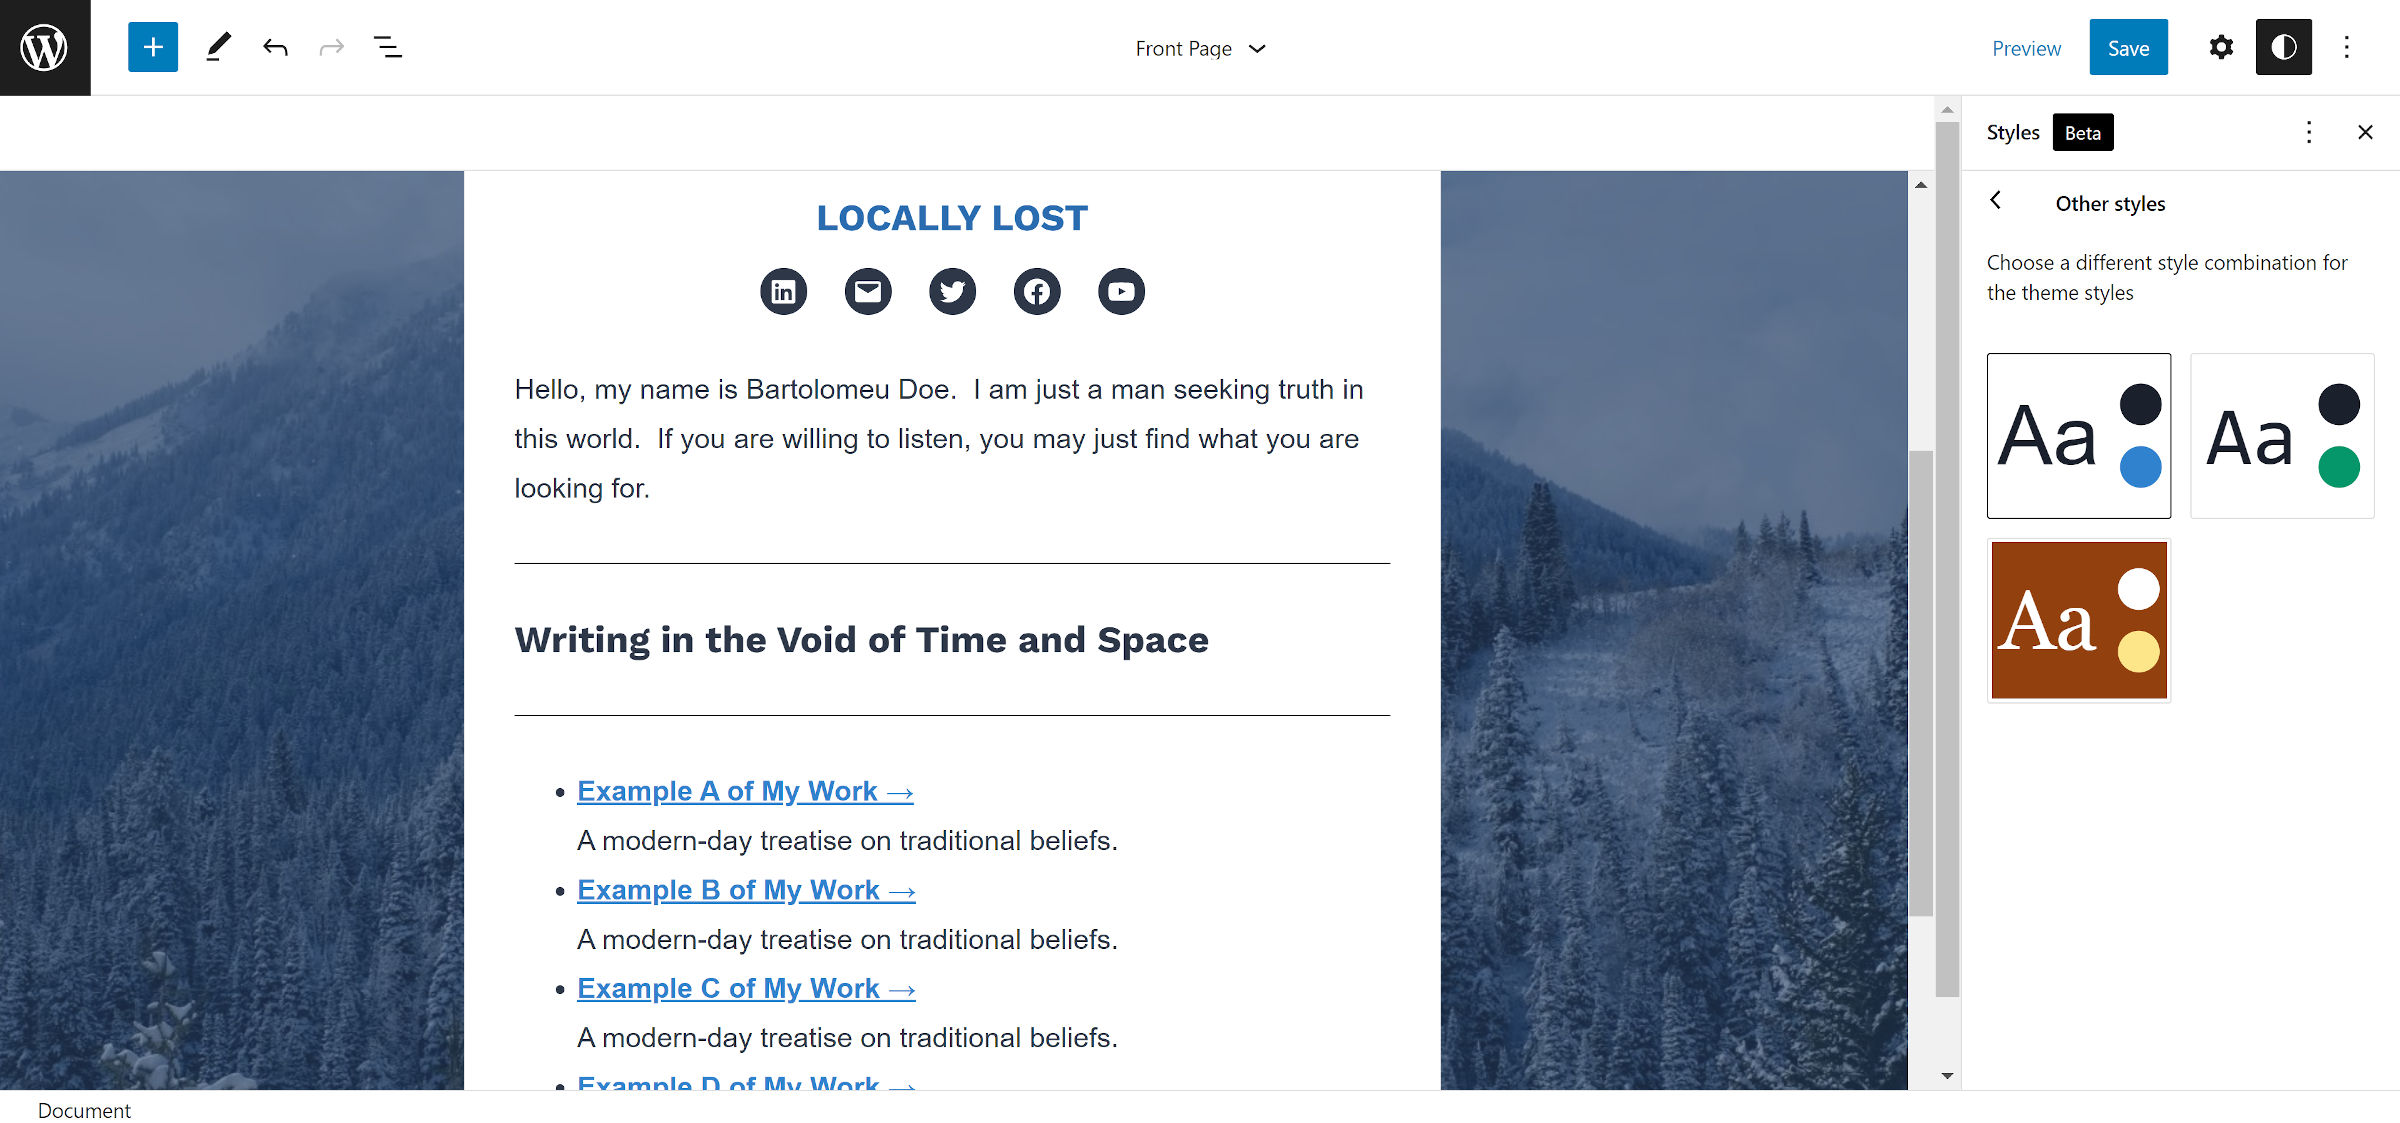Select the Tools pencil icon
The width and height of the screenshot is (2400, 1123).
point(218,47)
